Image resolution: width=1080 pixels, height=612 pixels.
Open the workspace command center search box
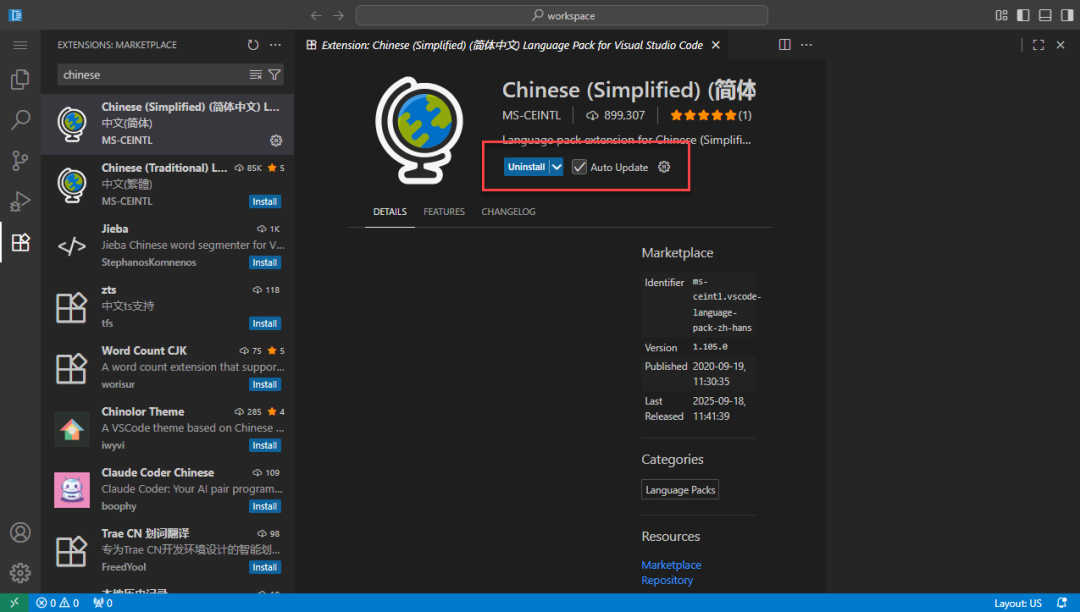pyautogui.click(x=561, y=15)
